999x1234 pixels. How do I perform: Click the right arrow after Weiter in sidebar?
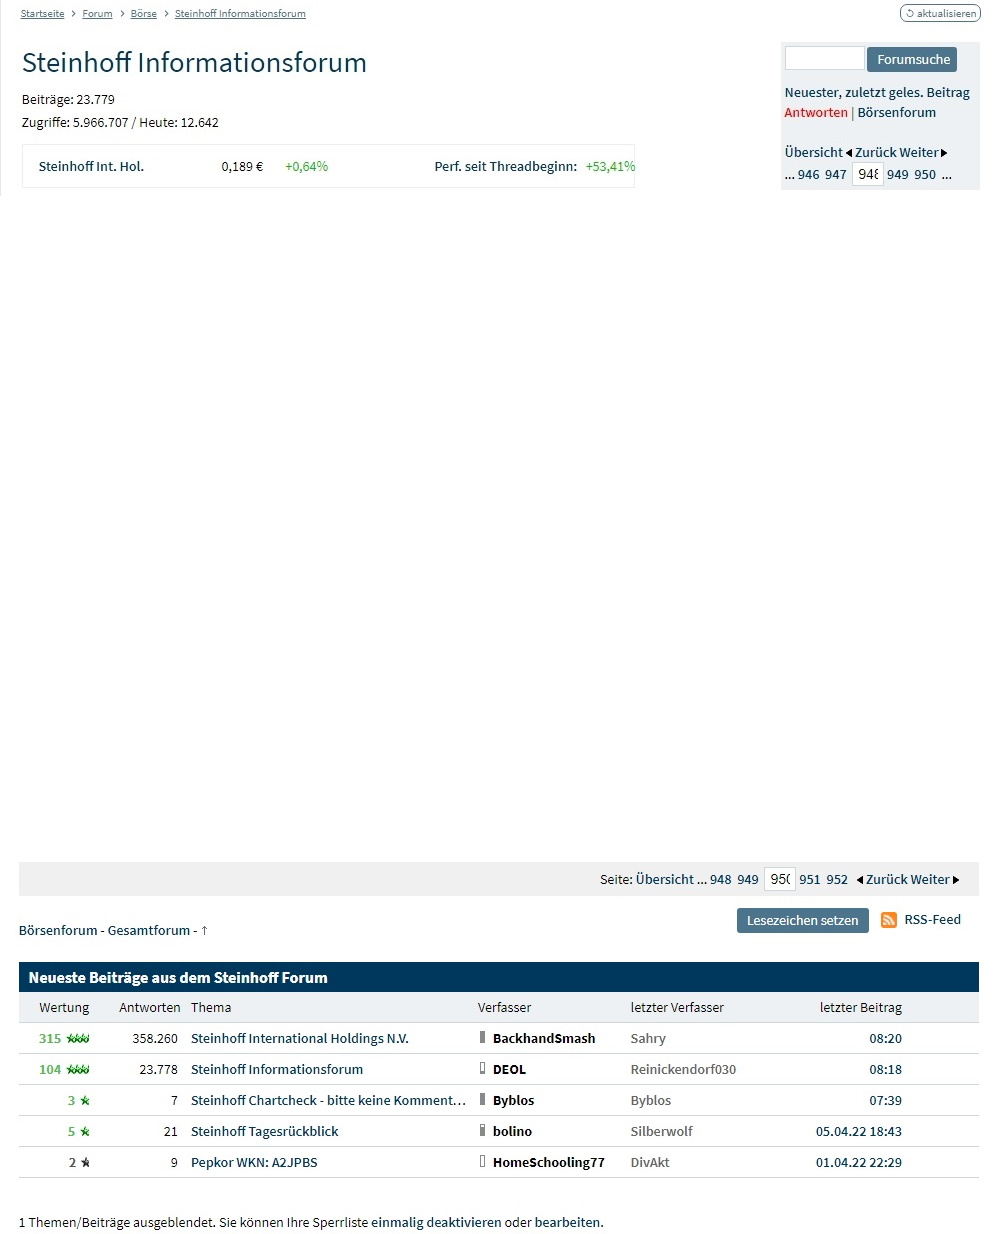tap(944, 153)
